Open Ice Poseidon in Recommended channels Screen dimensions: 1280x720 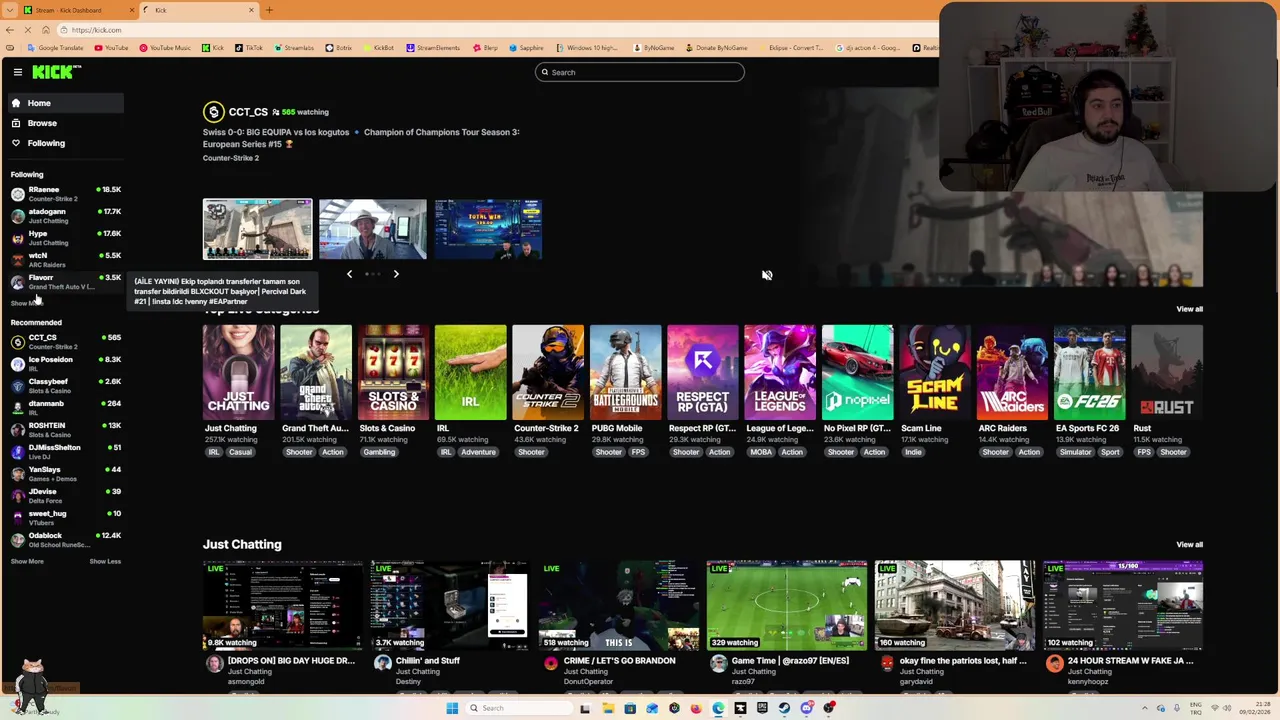[x=65, y=364]
